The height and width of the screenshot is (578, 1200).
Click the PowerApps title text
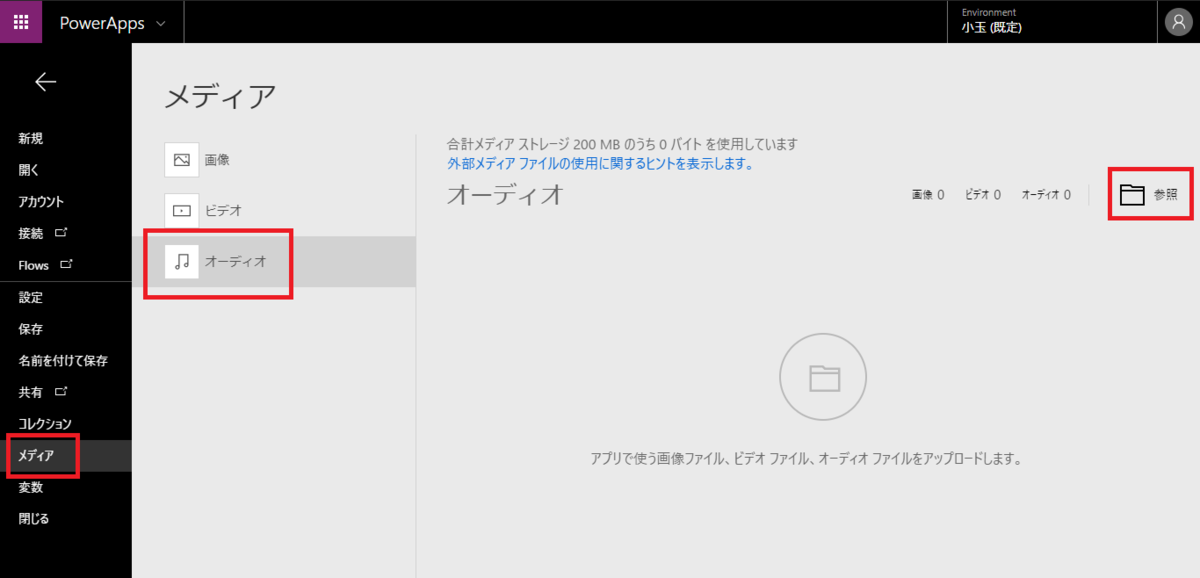(102, 23)
